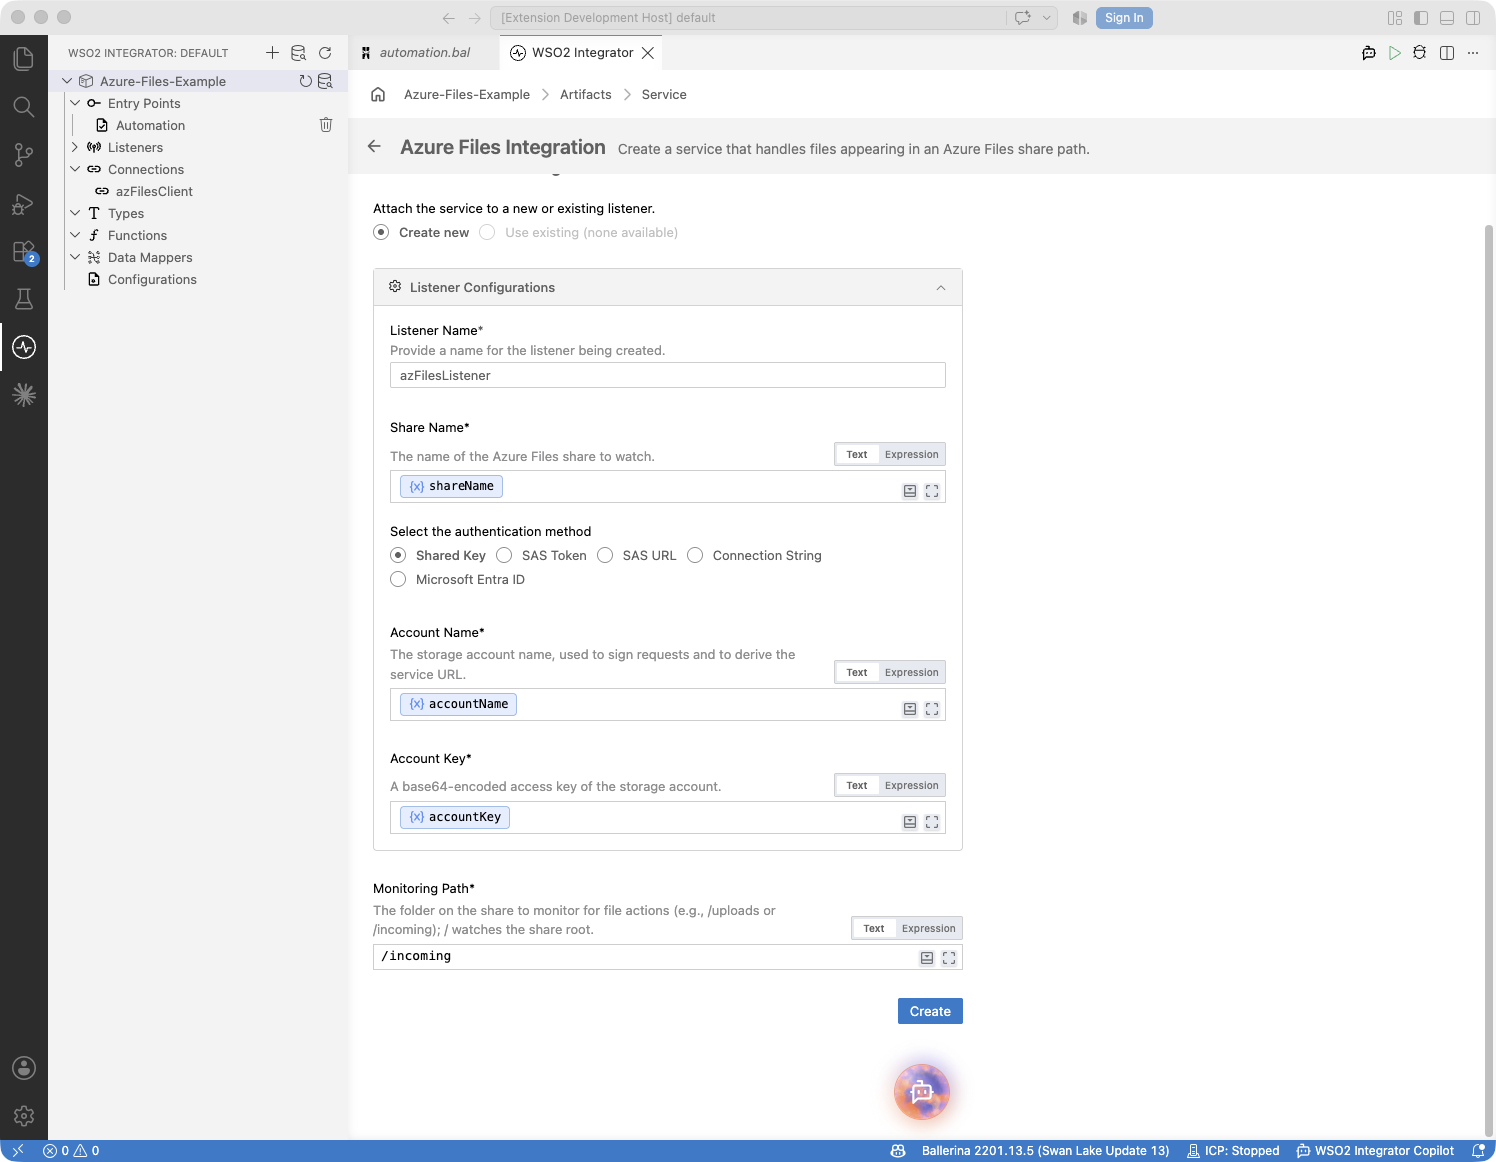Open the floating AI chat assistant button
Image resolution: width=1496 pixels, height=1162 pixels.
[x=922, y=1091]
